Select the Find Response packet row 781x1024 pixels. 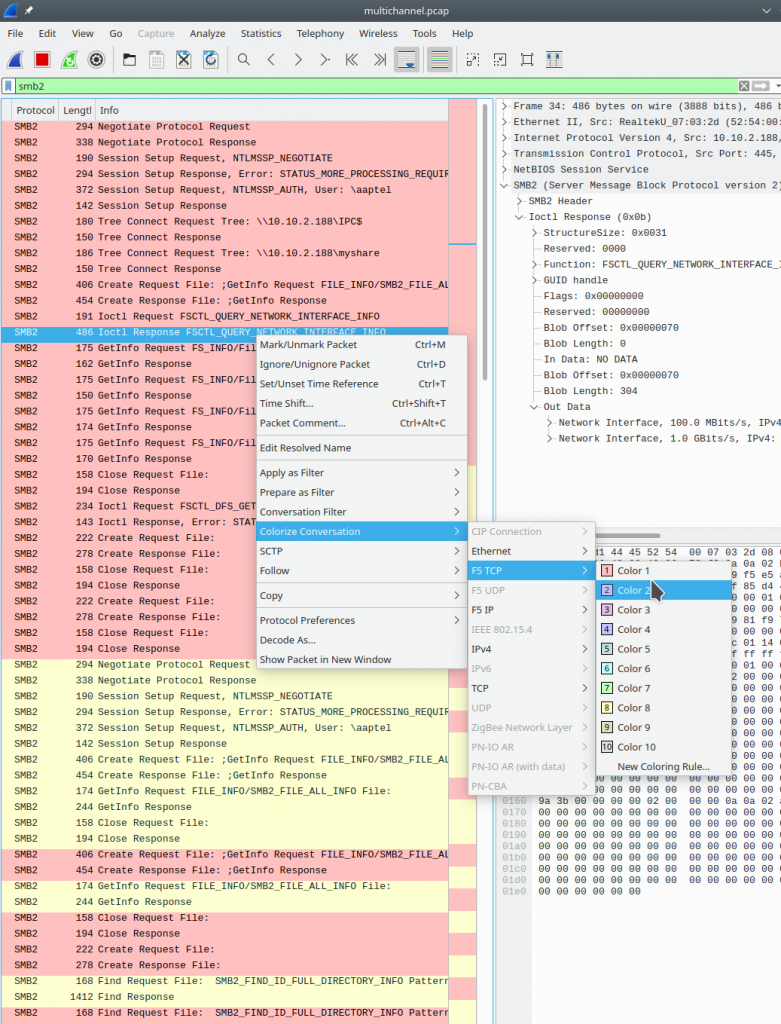(225, 997)
